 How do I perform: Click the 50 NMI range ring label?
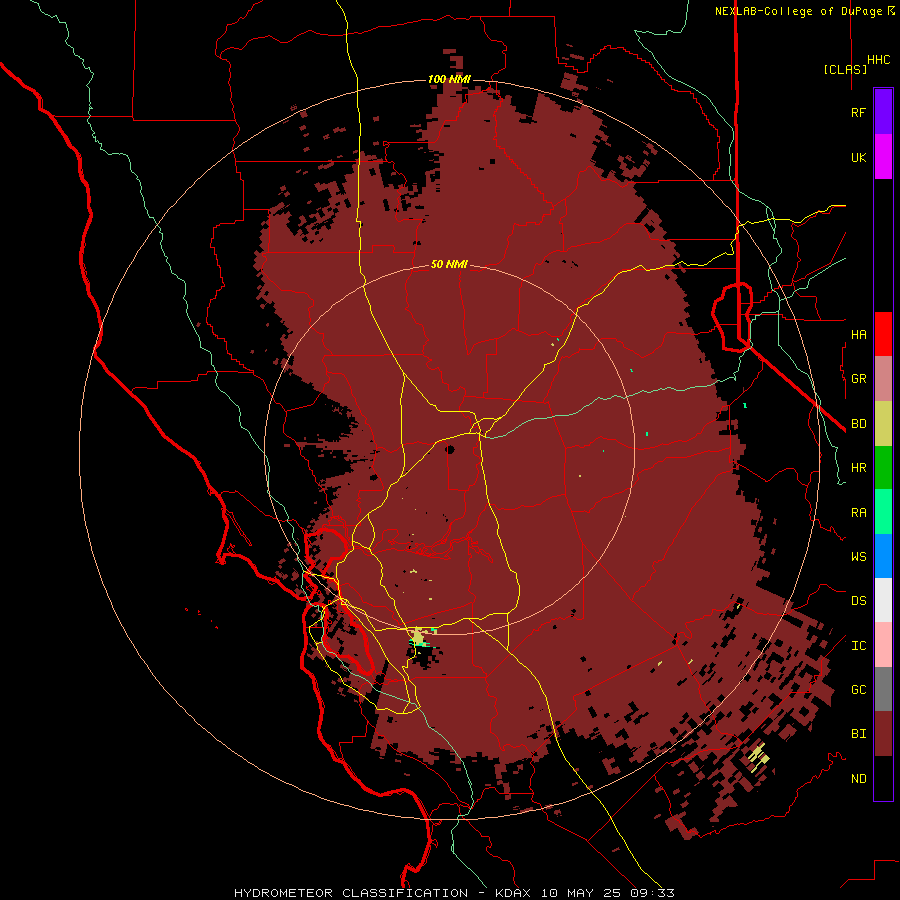449,264
